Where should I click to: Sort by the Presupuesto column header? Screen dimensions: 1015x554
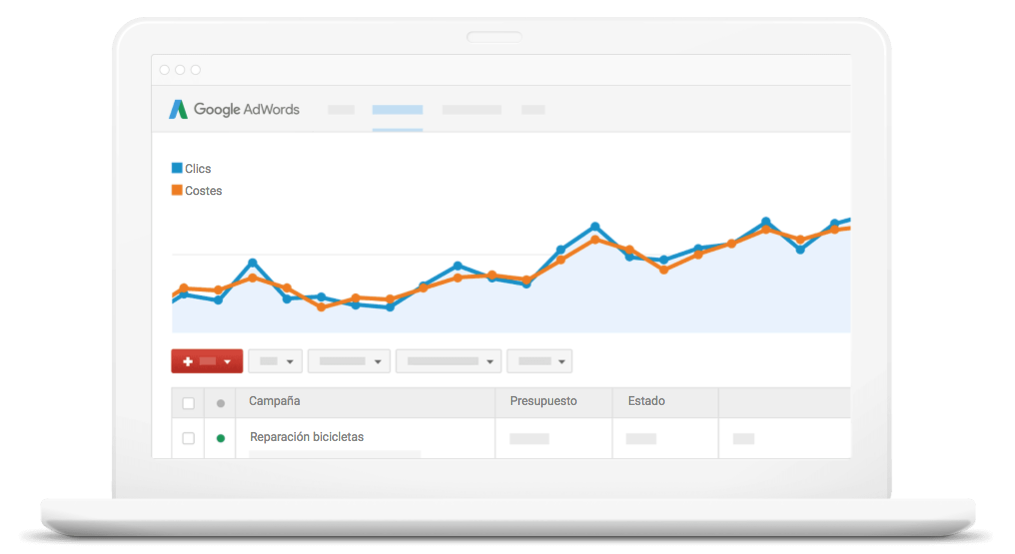click(x=543, y=401)
